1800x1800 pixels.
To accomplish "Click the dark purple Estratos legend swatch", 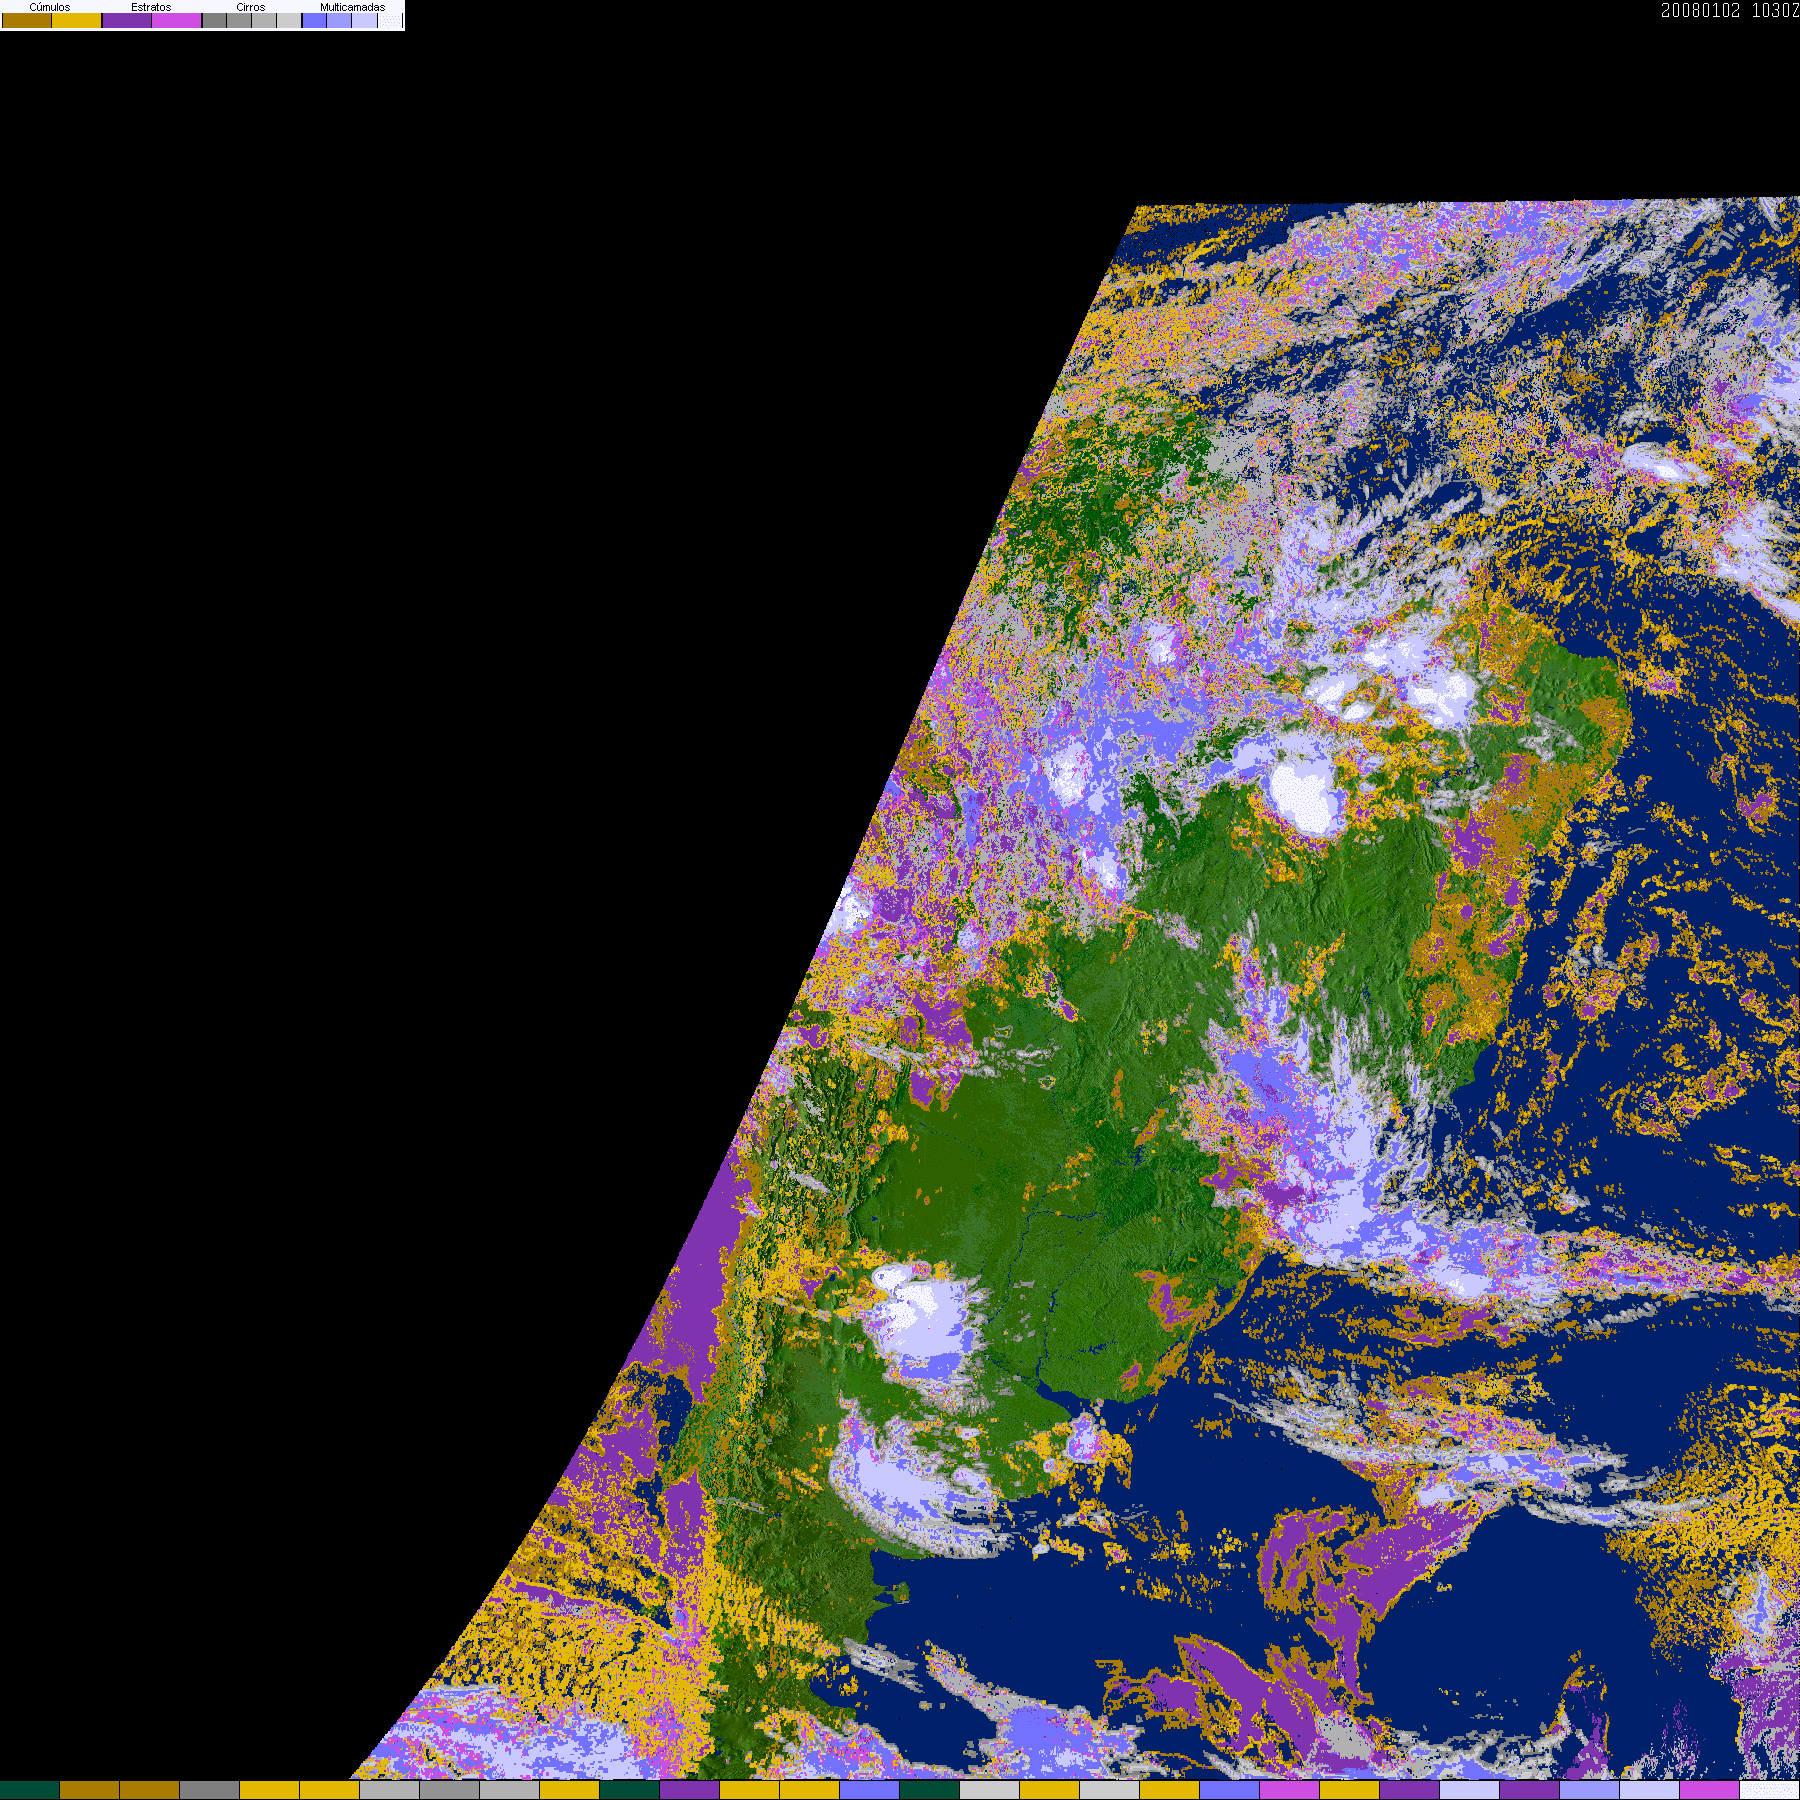I will click(127, 20).
